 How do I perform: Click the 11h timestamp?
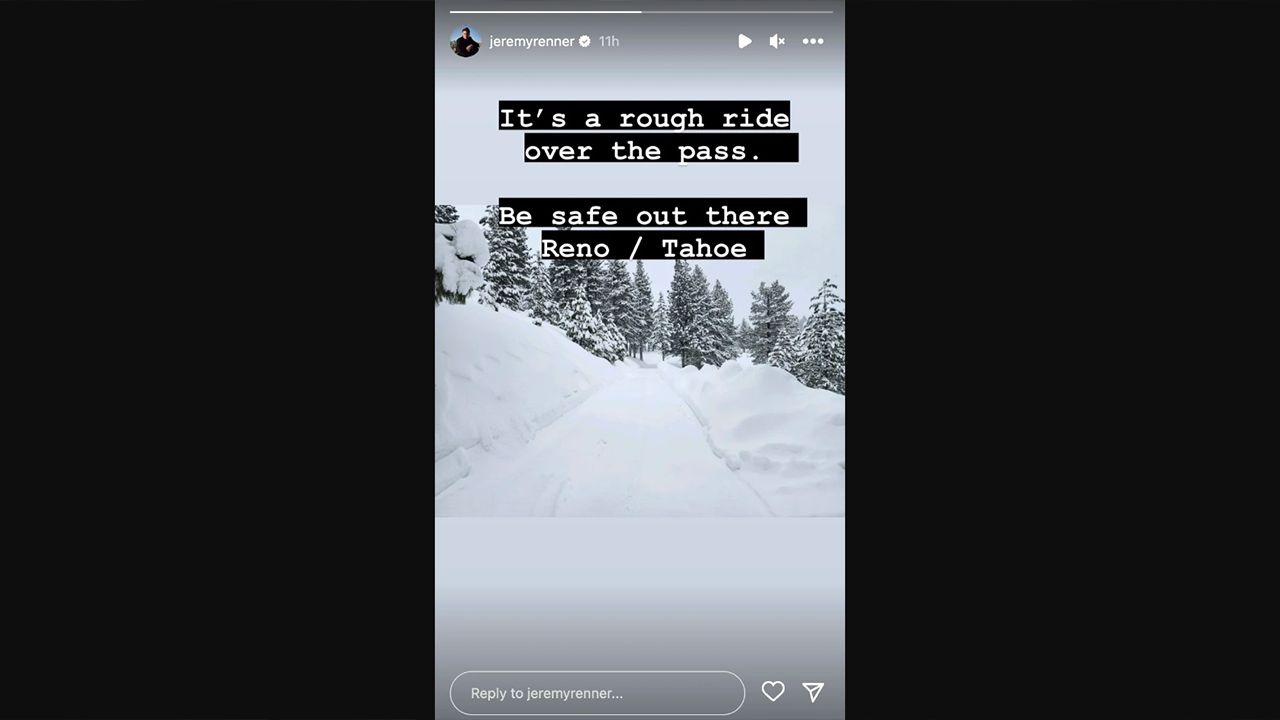(x=609, y=41)
